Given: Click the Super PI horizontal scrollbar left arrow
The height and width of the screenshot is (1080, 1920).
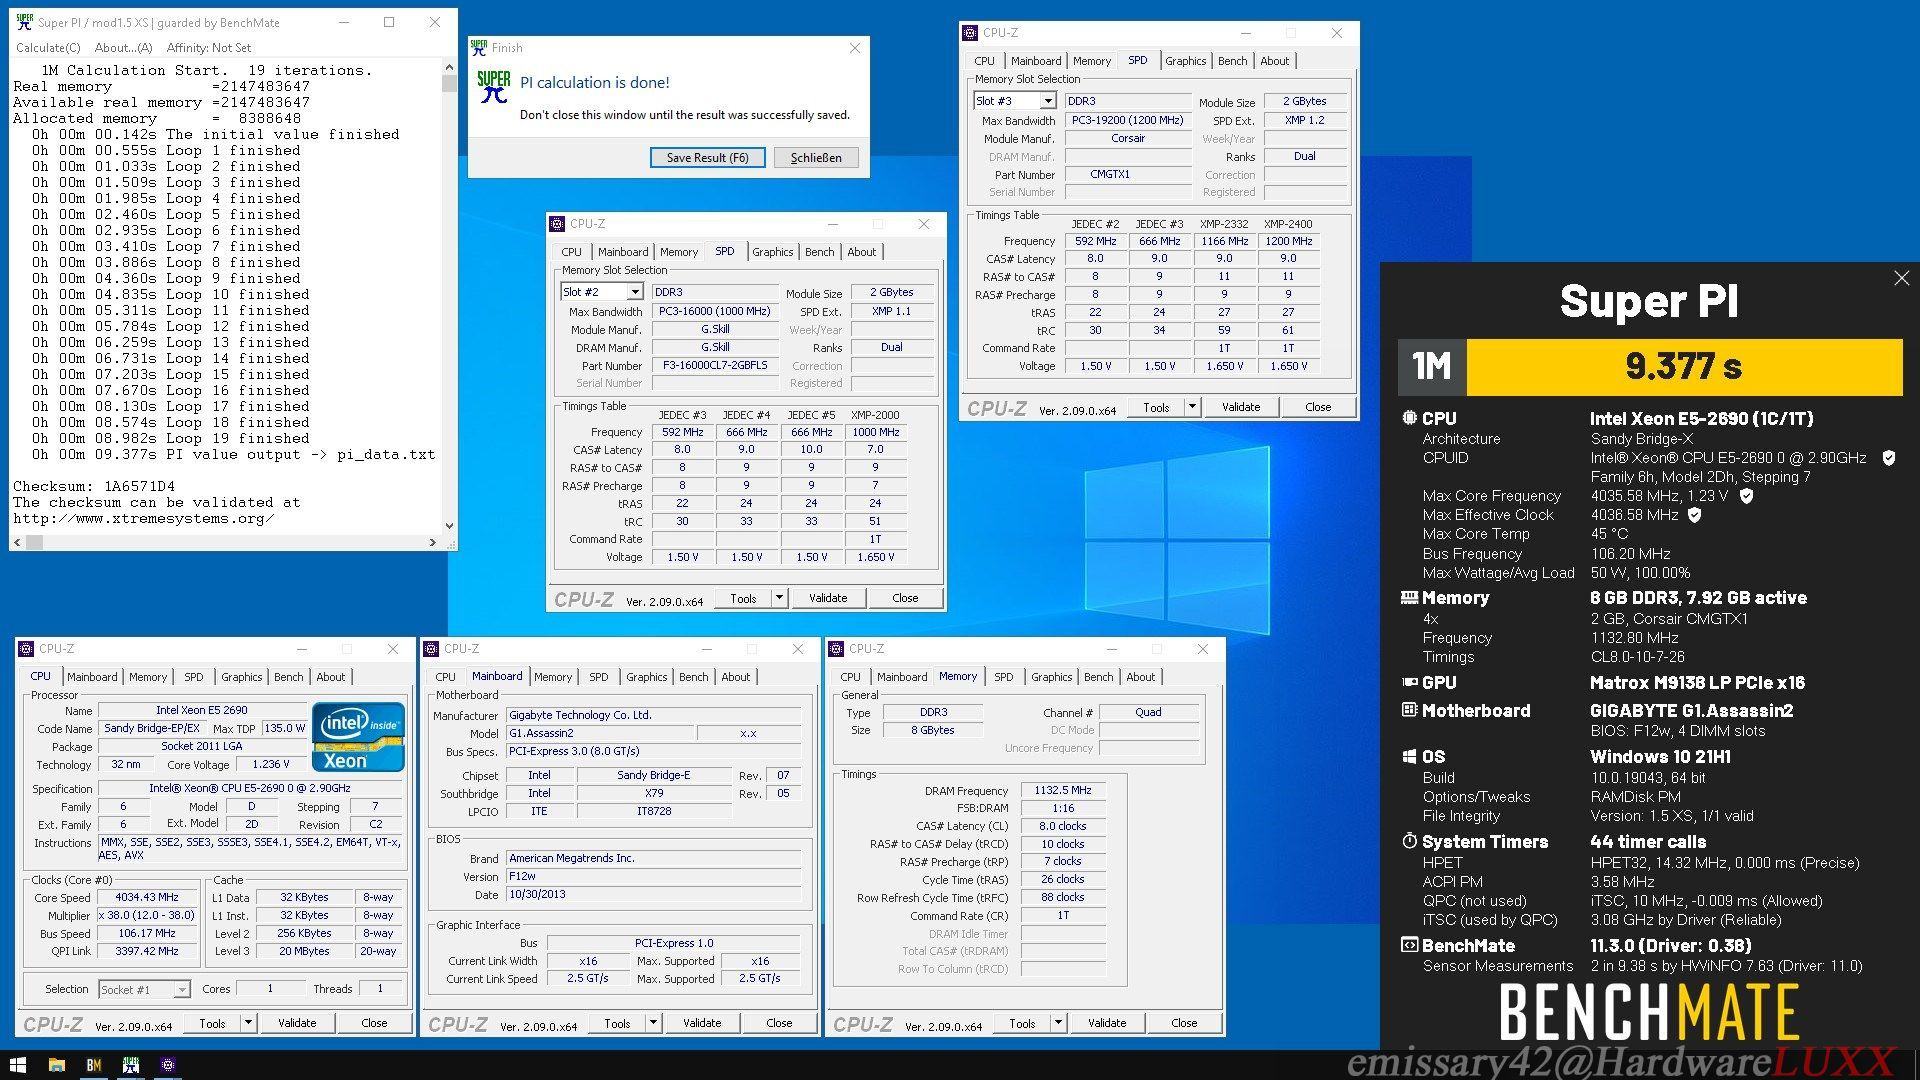Looking at the screenshot, I should pyautogui.click(x=19, y=542).
